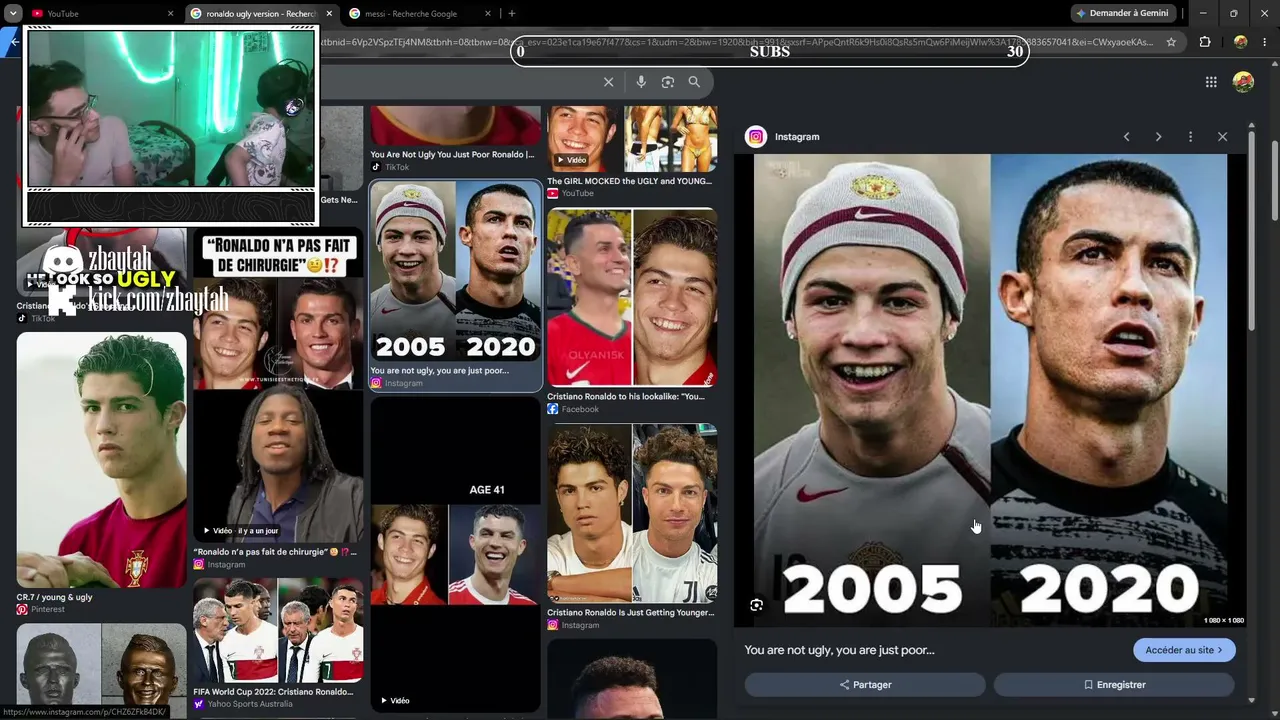
Task: Click the Demander à Gemini button
Action: [x=1122, y=13]
